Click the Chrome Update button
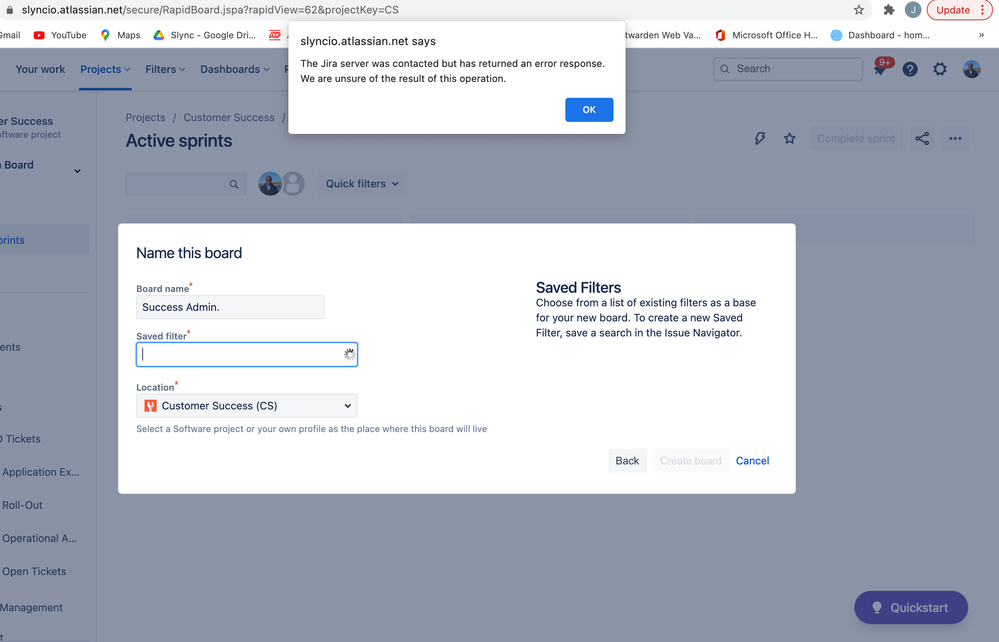 pos(959,10)
